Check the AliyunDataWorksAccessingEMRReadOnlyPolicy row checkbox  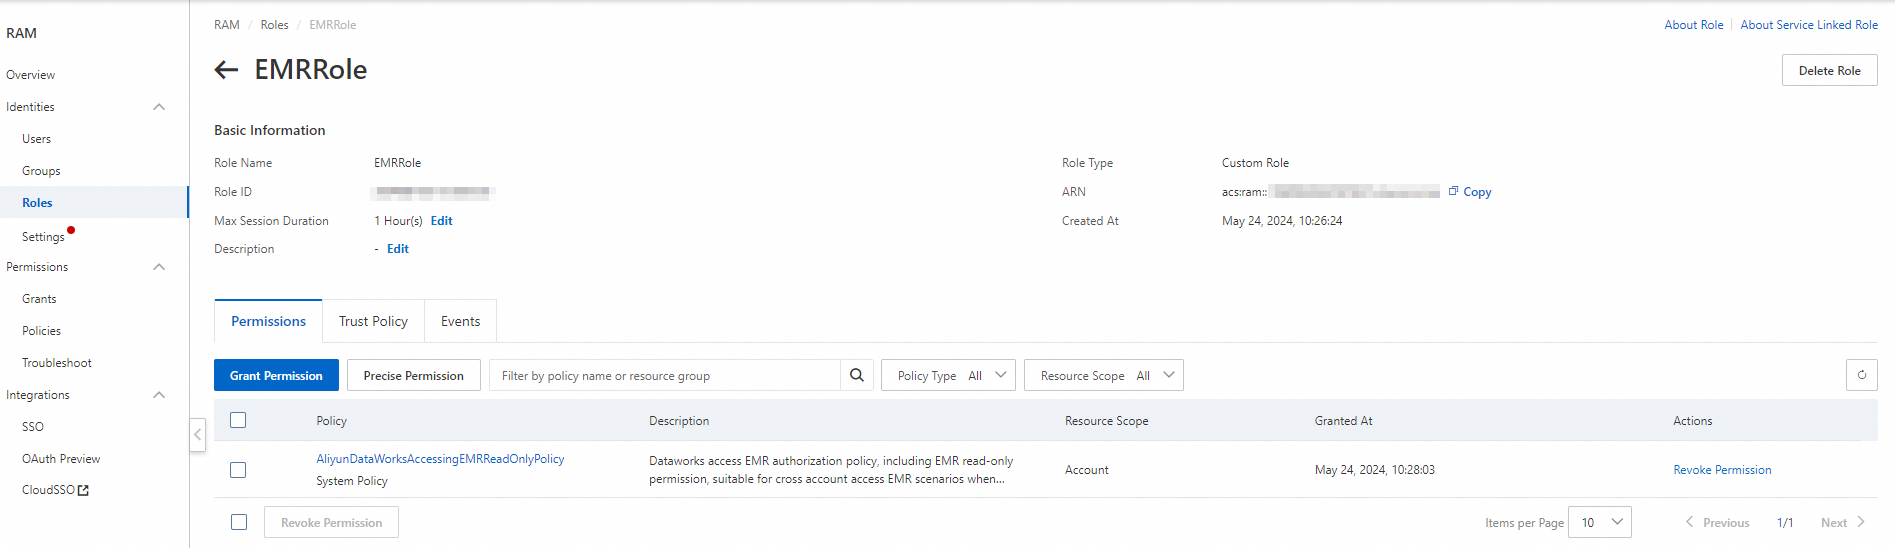click(x=238, y=470)
